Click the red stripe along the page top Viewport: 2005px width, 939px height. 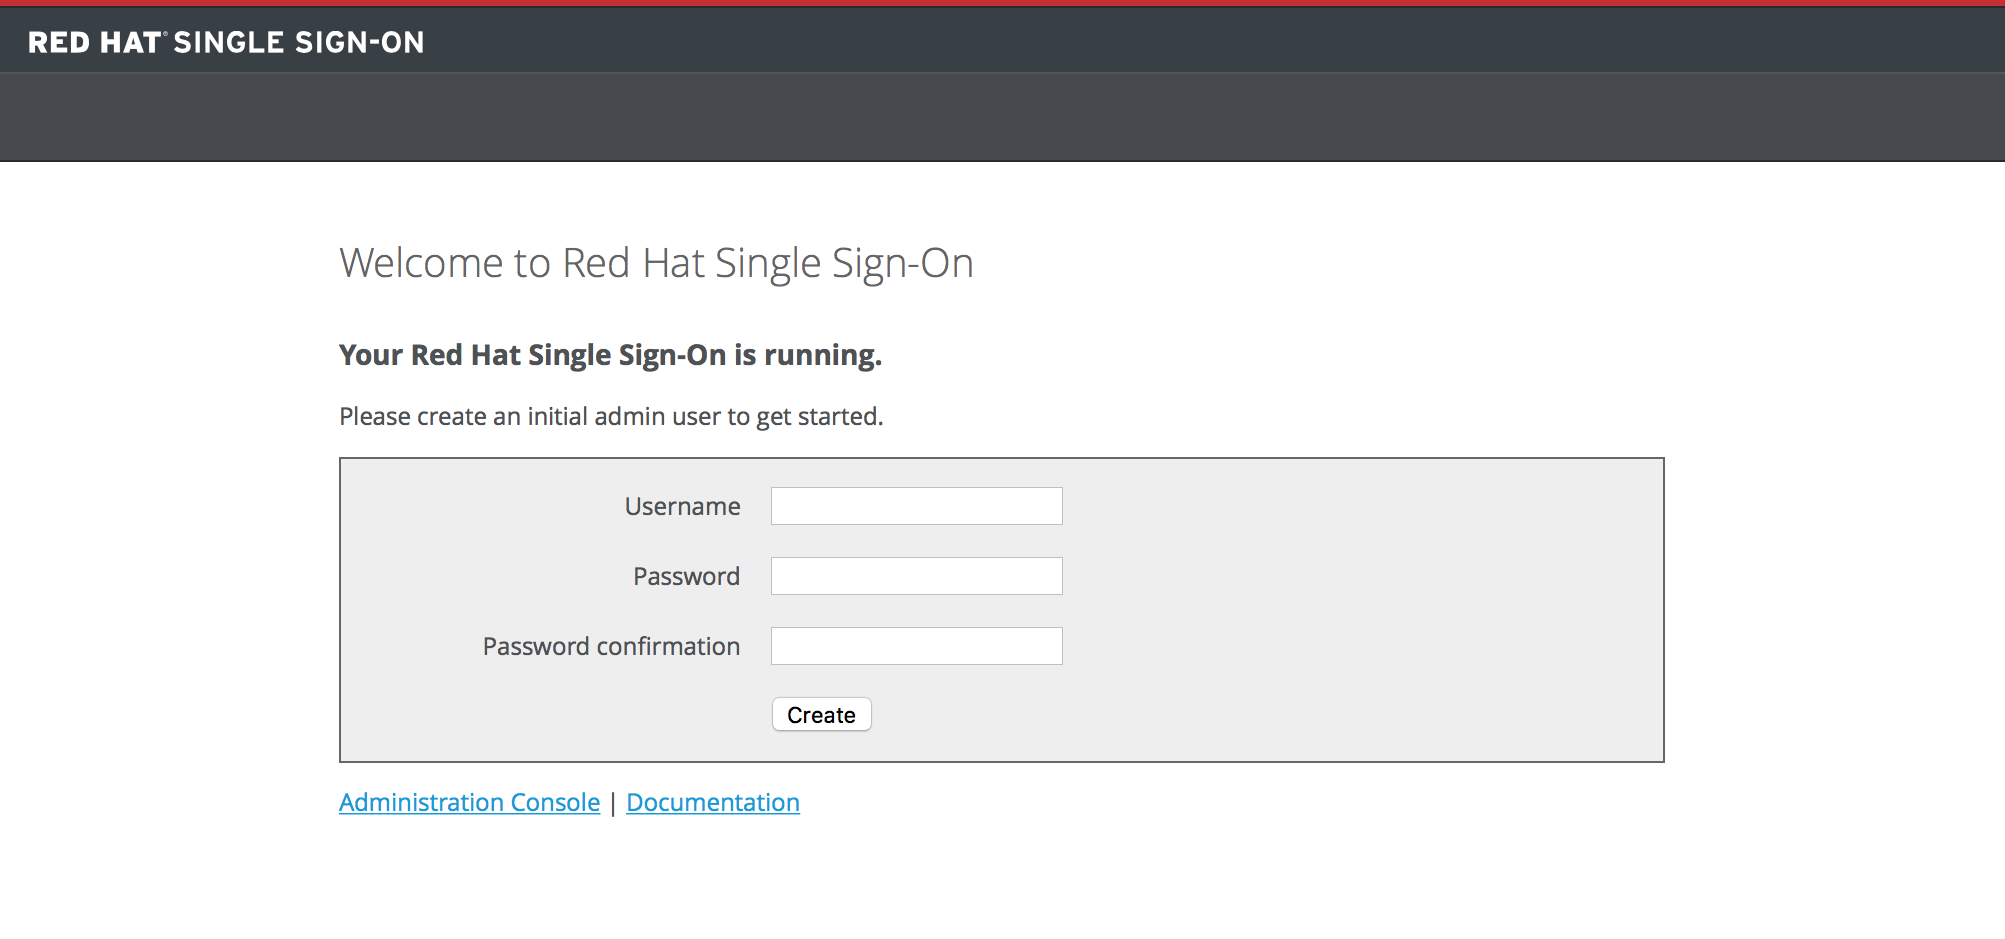click(x=1000, y=3)
